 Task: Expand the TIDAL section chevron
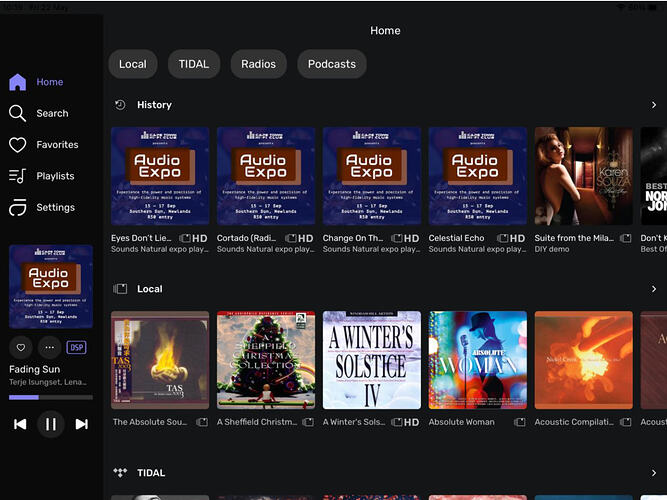pyautogui.click(x=654, y=473)
